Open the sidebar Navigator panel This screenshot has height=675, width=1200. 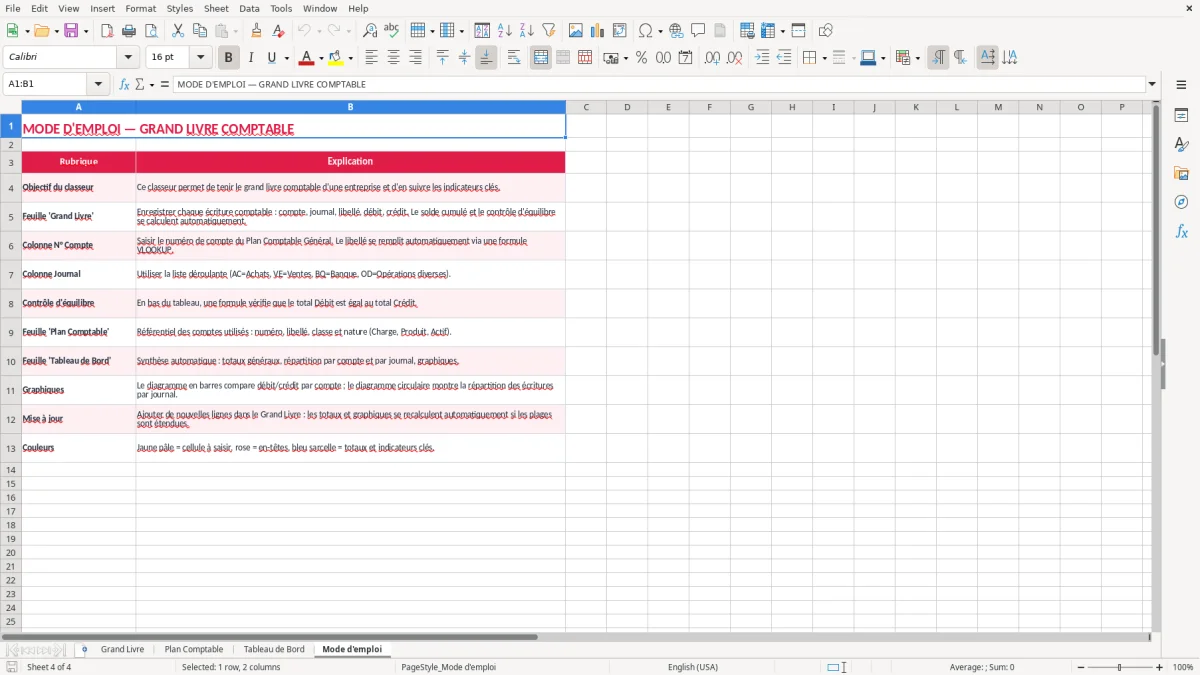[1181, 202]
